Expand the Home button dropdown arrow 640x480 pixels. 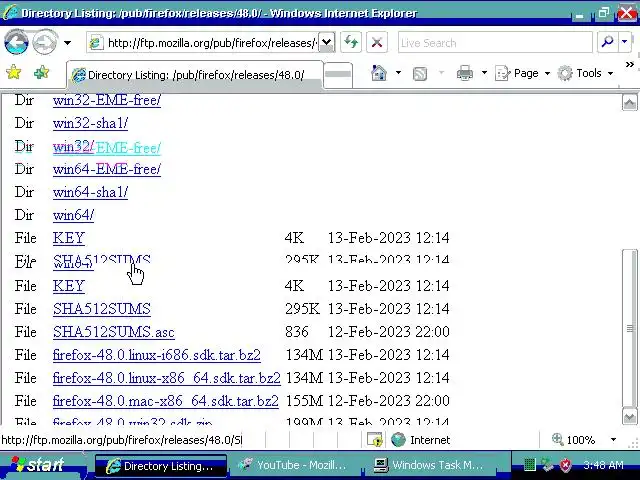coord(398,73)
